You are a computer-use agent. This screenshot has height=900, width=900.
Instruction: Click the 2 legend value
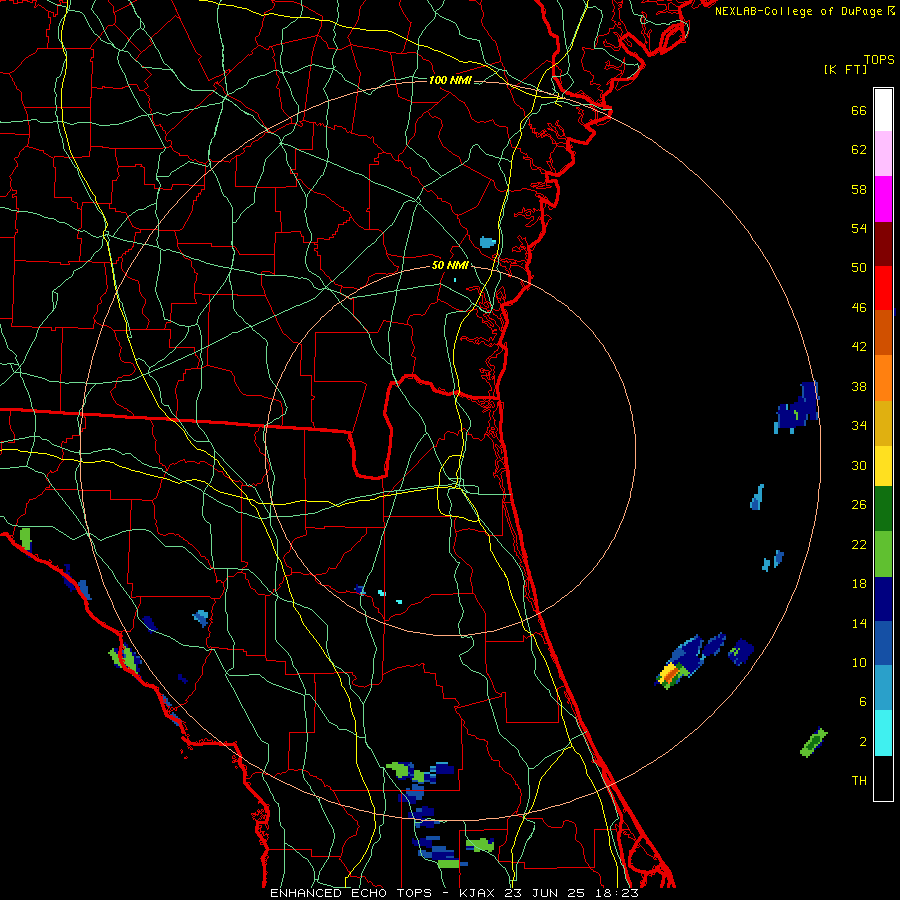tap(863, 741)
